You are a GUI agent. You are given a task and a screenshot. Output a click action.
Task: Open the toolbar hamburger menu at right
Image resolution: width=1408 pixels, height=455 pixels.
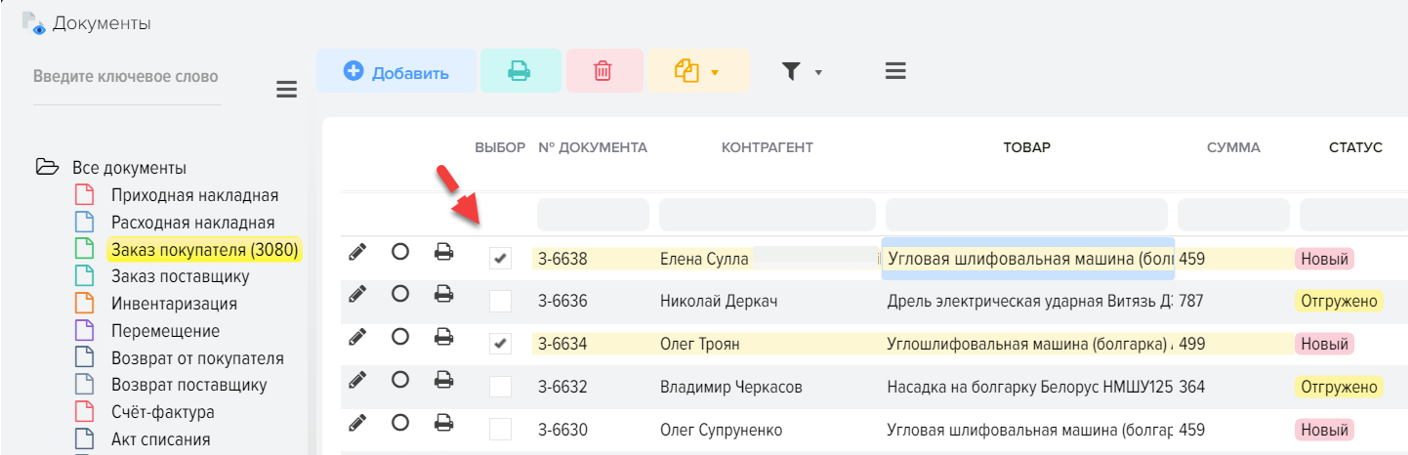point(895,71)
